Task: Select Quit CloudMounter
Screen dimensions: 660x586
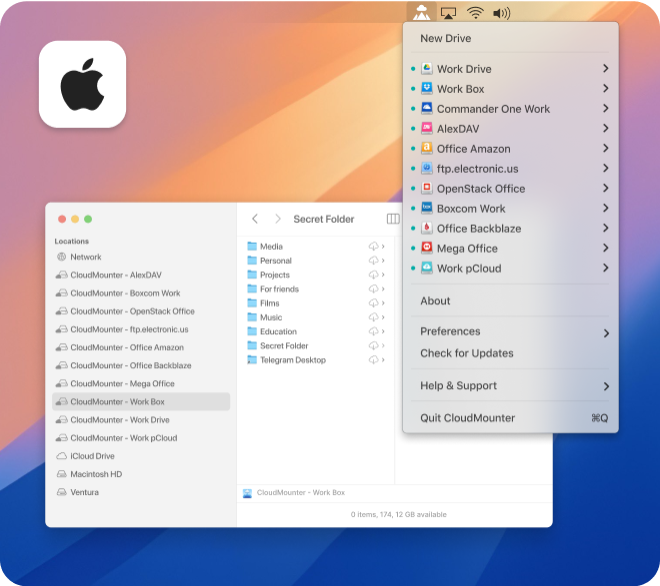Action: tap(510, 418)
